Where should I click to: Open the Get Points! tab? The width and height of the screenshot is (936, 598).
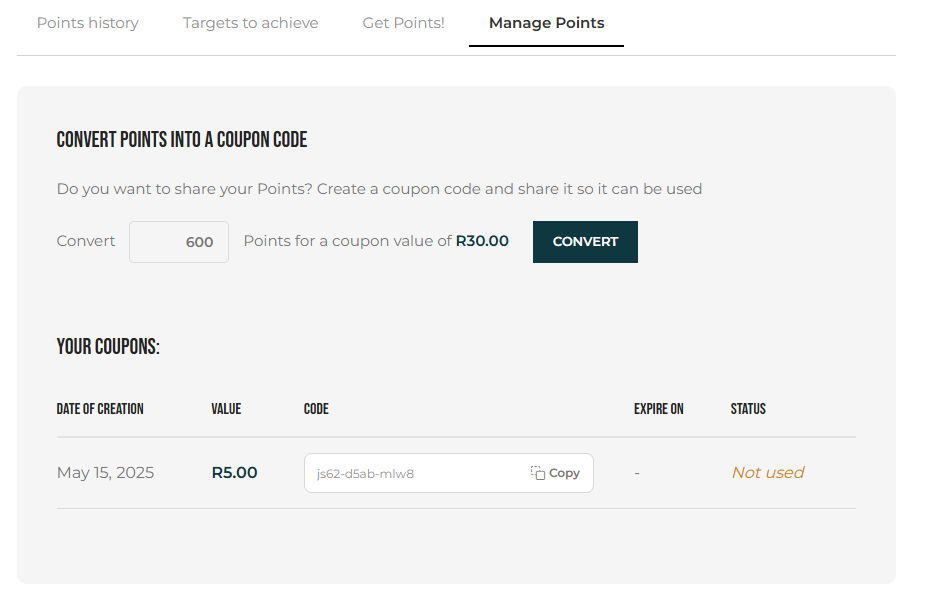pos(404,23)
